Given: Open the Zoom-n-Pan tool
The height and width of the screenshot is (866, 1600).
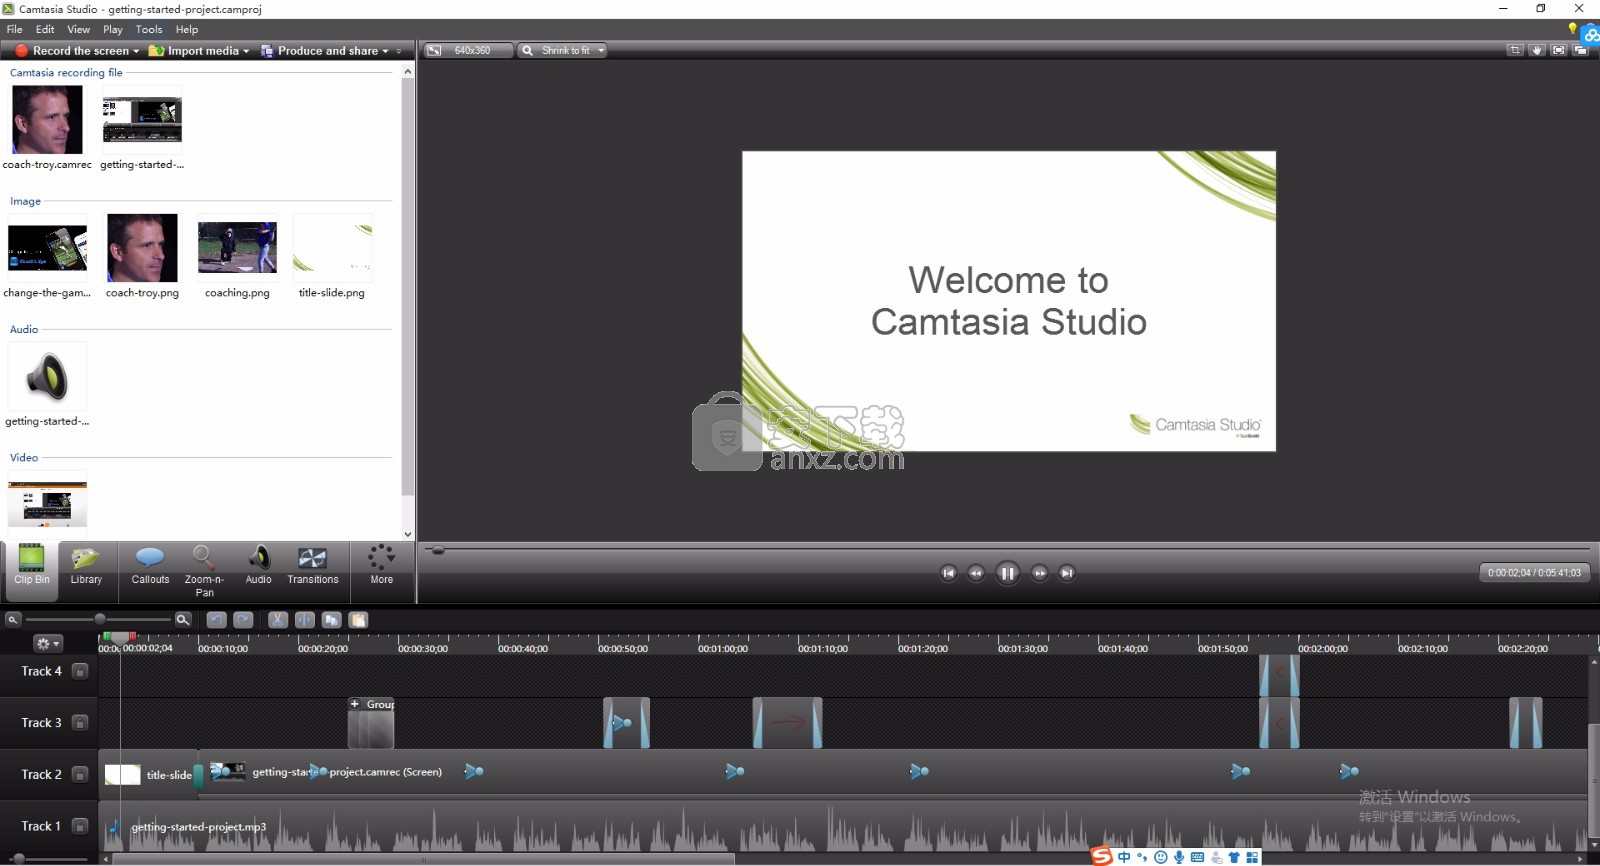Looking at the screenshot, I should point(204,571).
